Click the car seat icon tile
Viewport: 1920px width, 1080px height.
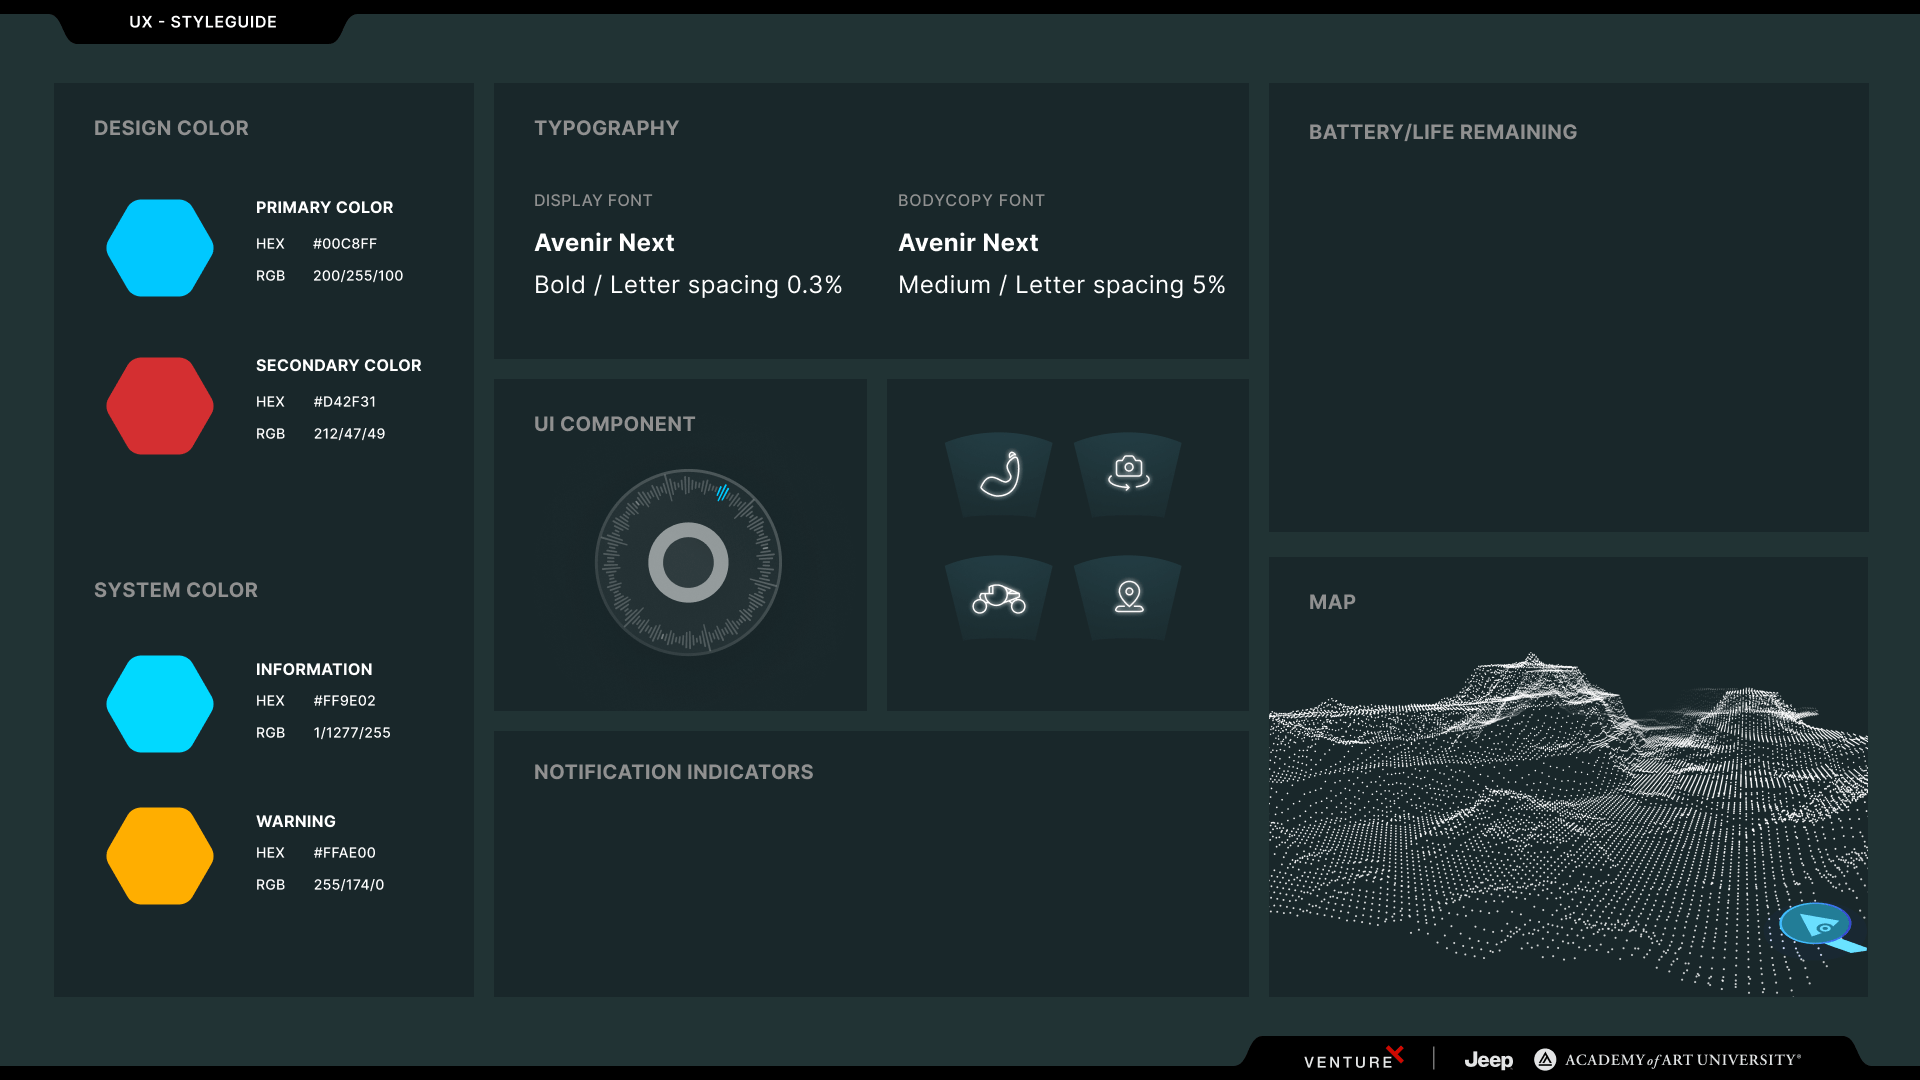tap(999, 475)
